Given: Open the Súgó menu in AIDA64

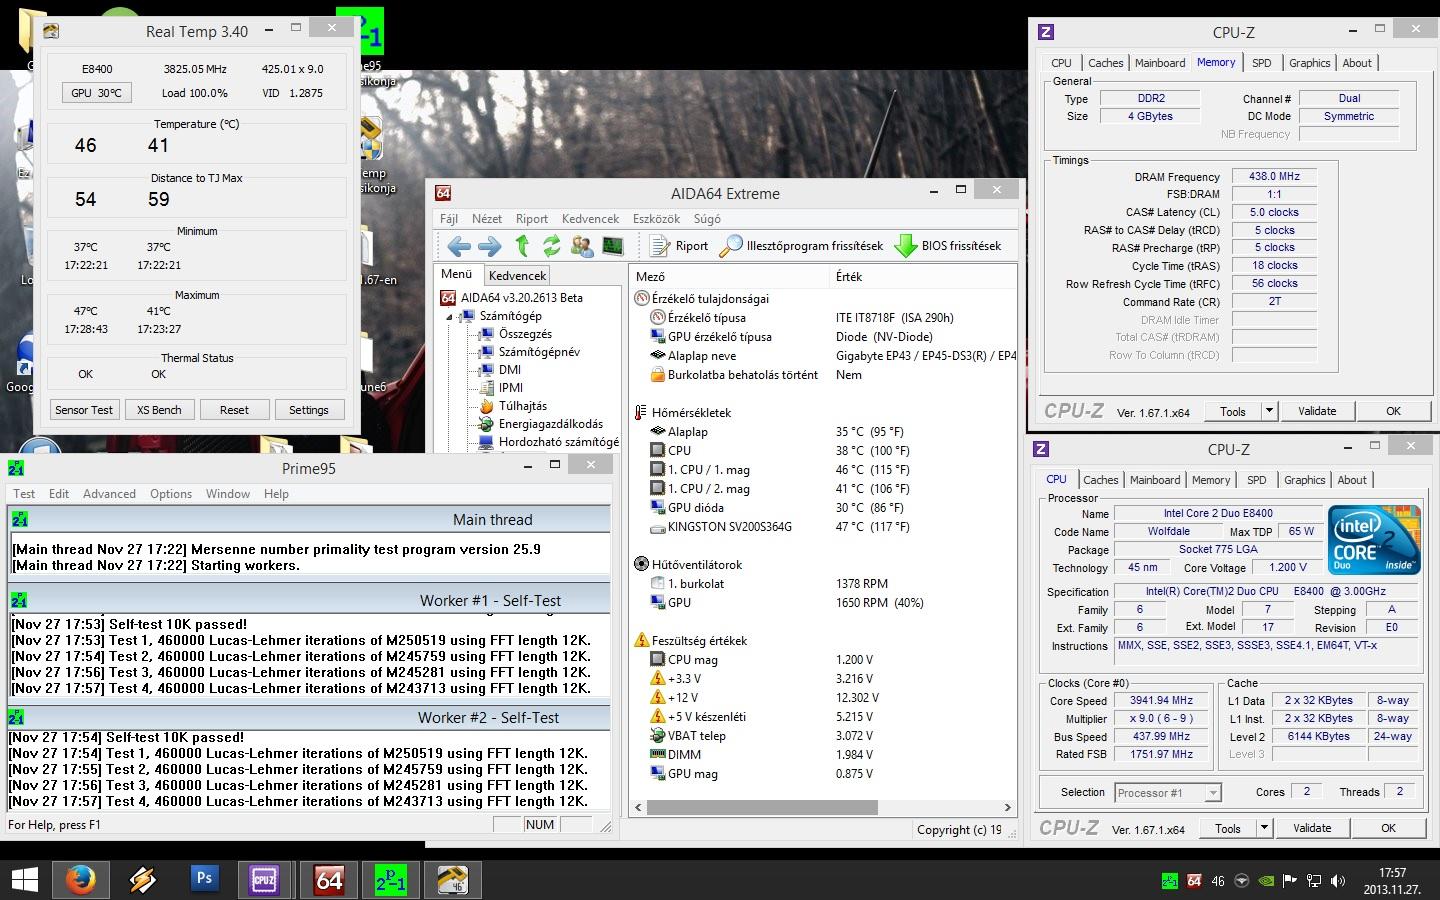Looking at the screenshot, I should tap(707, 219).
